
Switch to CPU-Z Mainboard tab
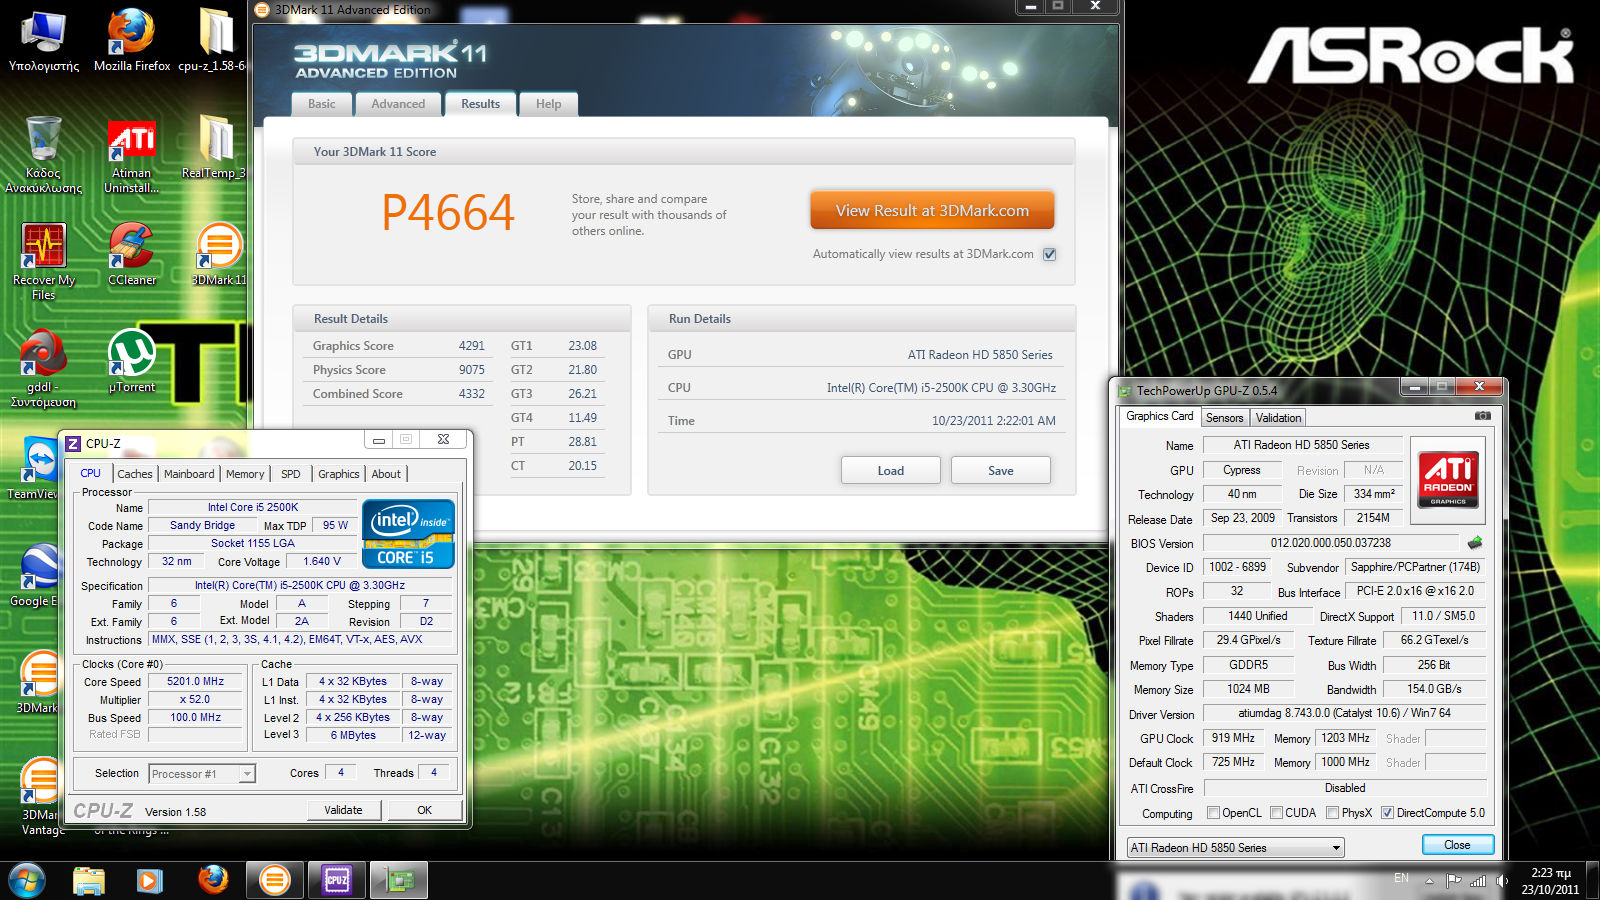point(189,474)
